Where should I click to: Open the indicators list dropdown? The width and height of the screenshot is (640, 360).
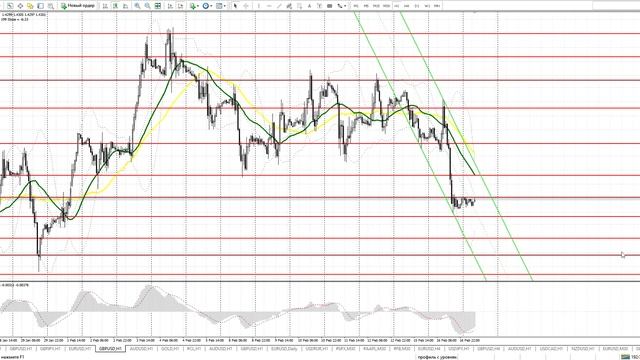point(194,6)
